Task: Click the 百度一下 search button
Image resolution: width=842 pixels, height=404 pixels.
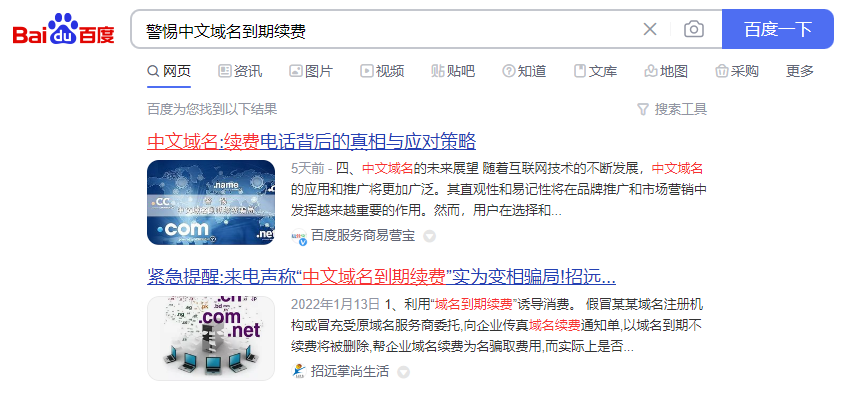Action: [778, 30]
